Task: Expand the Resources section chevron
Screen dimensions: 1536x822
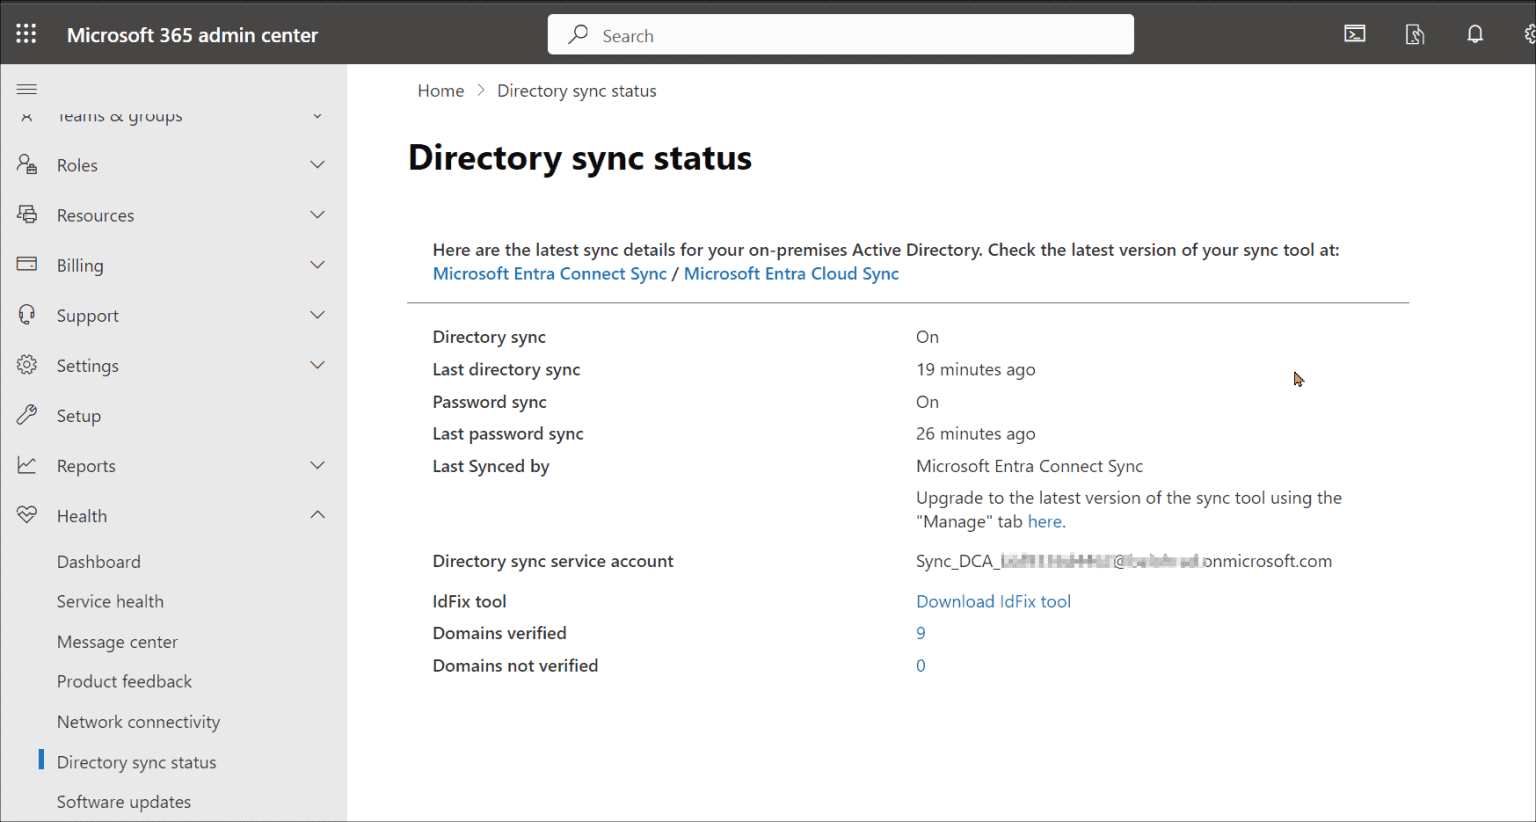Action: (x=317, y=215)
